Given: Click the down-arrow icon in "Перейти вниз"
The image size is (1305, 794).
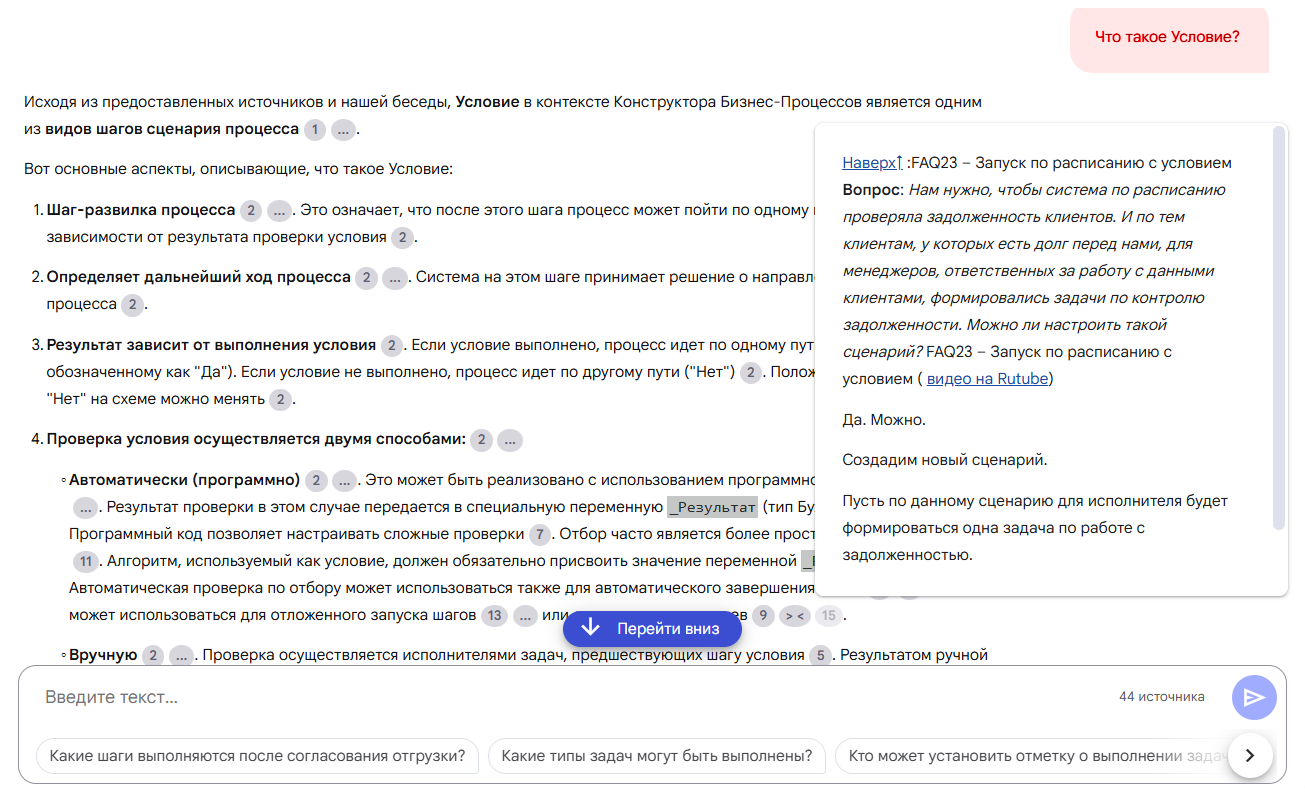Looking at the screenshot, I should click(x=591, y=628).
